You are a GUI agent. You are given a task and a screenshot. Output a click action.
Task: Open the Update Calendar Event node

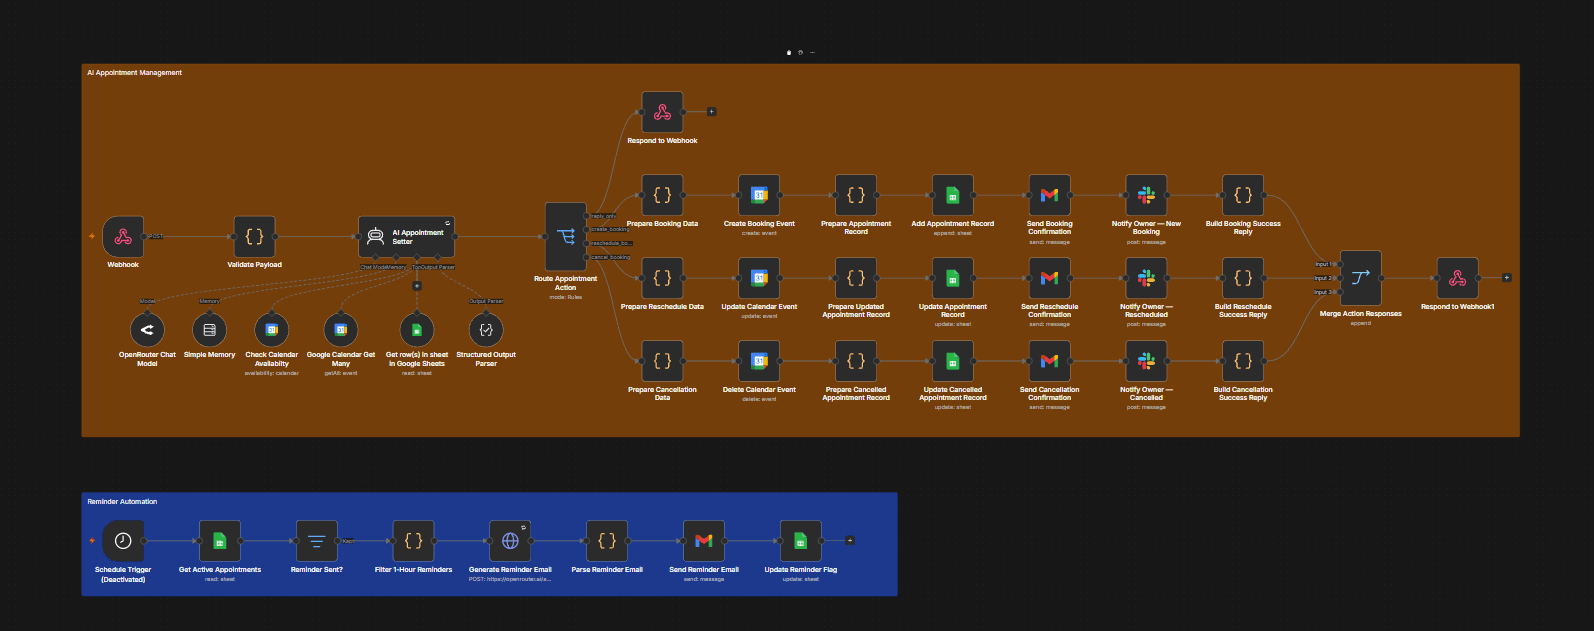coord(759,279)
